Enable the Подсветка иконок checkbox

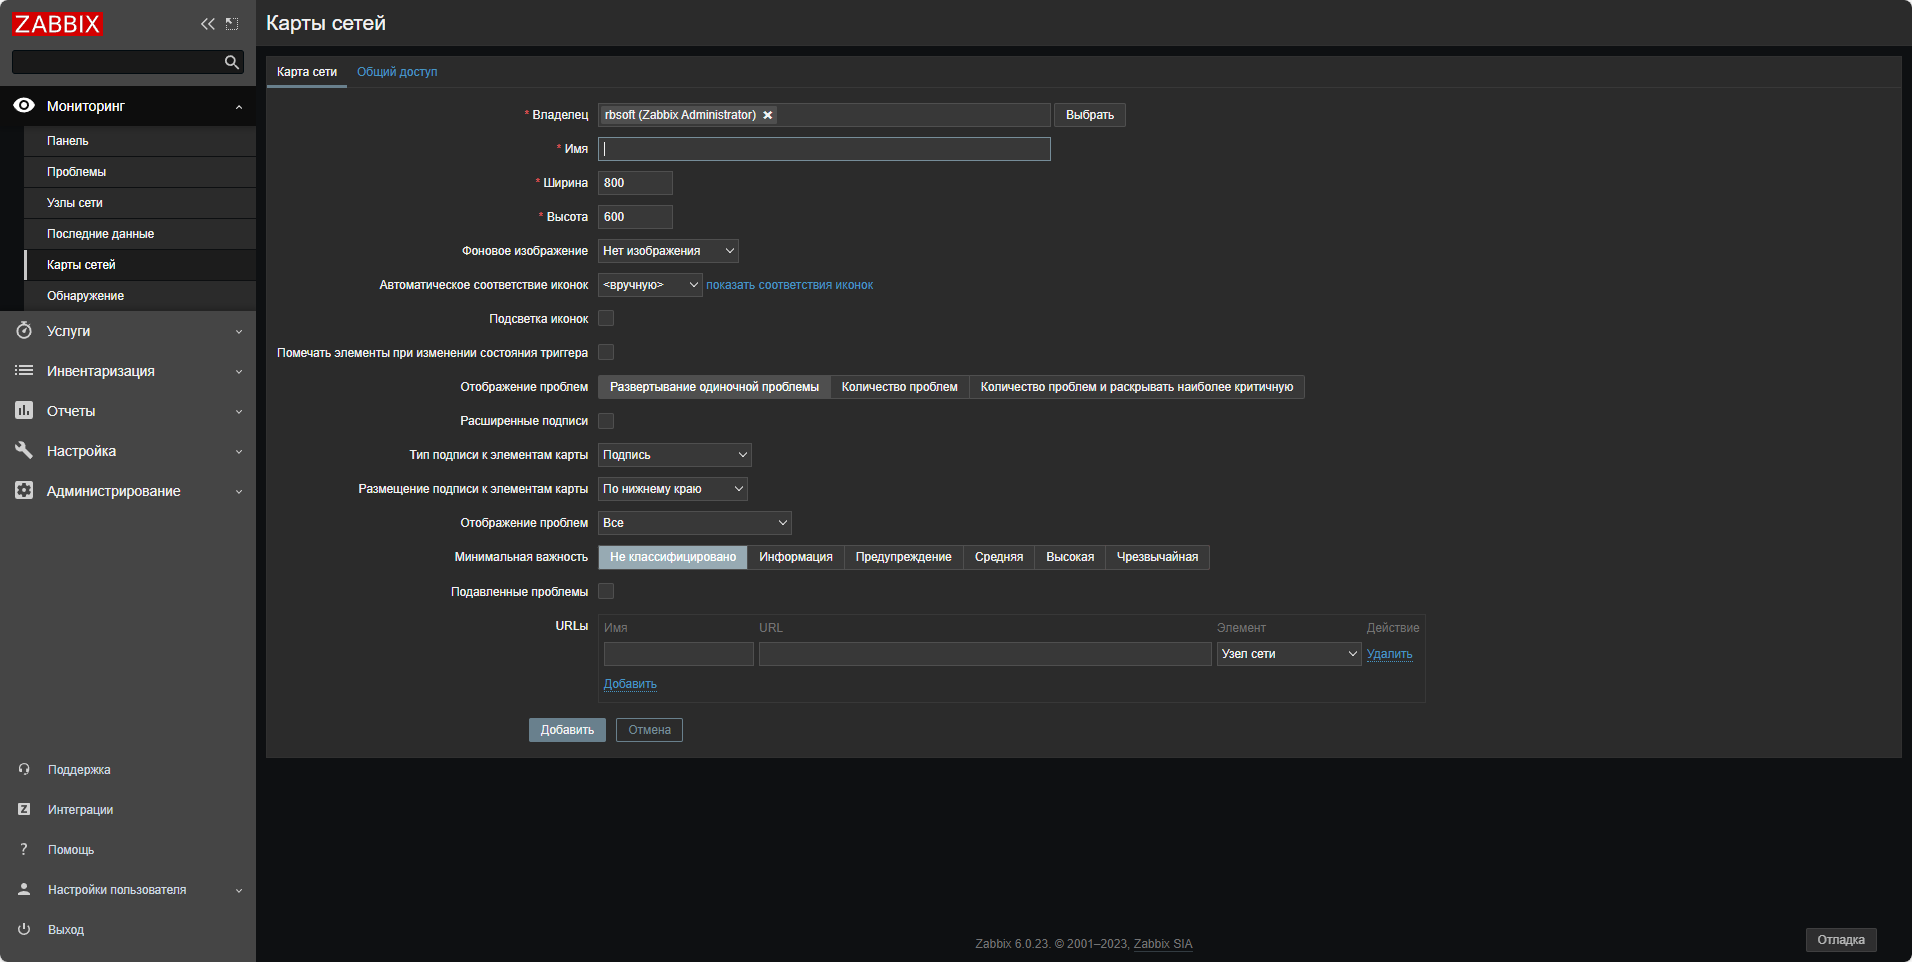tap(606, 319)
